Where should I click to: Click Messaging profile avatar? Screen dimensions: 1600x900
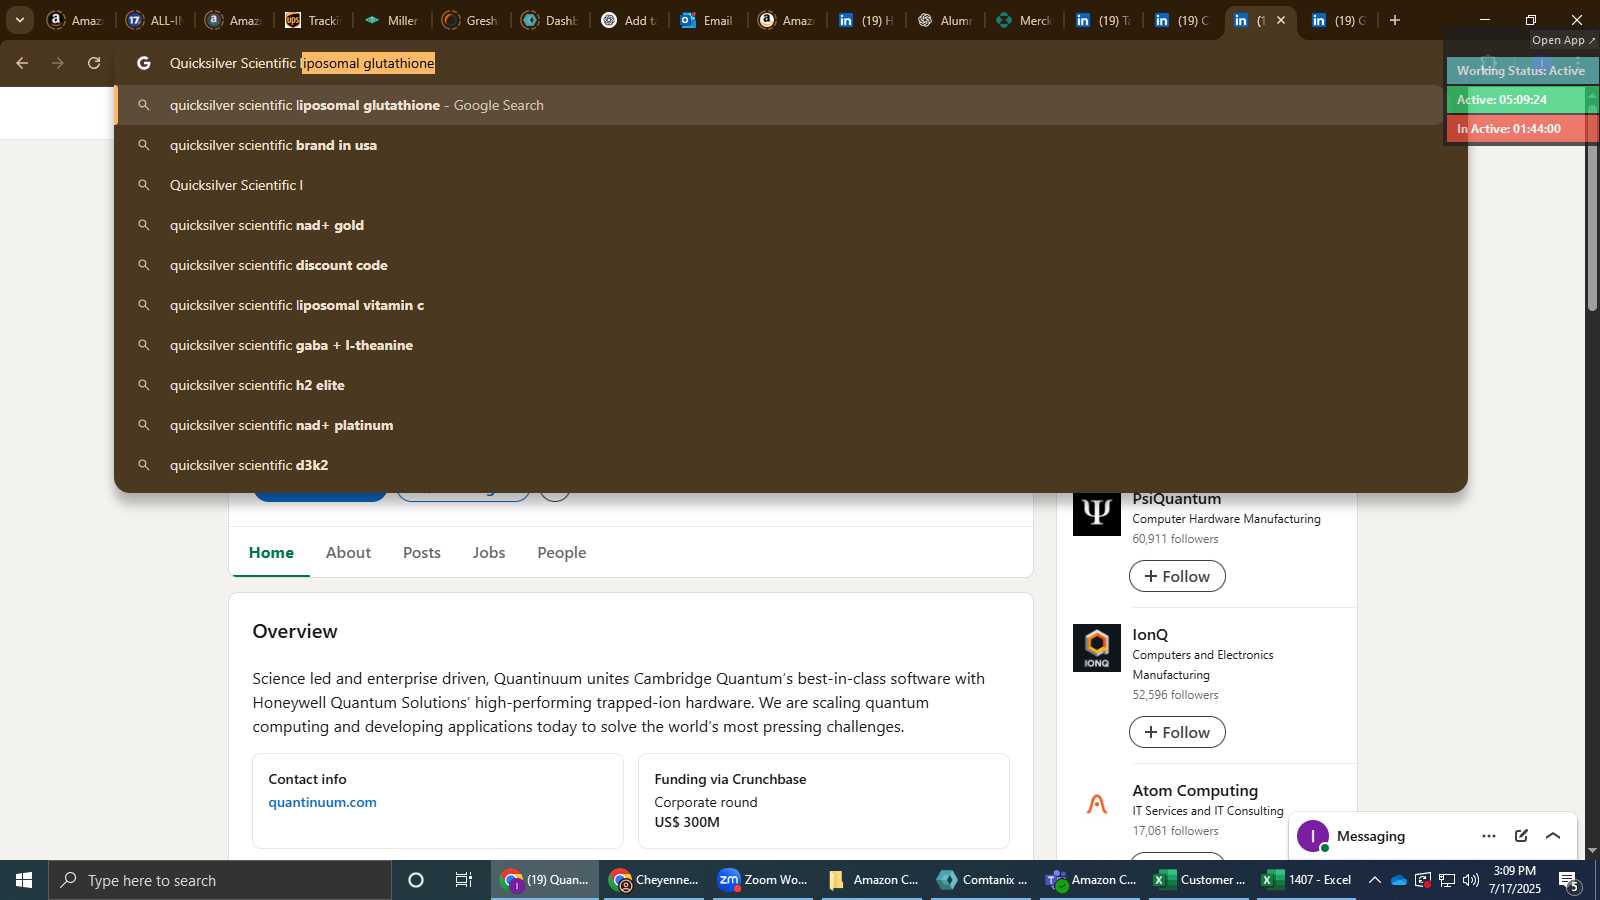1313,836
